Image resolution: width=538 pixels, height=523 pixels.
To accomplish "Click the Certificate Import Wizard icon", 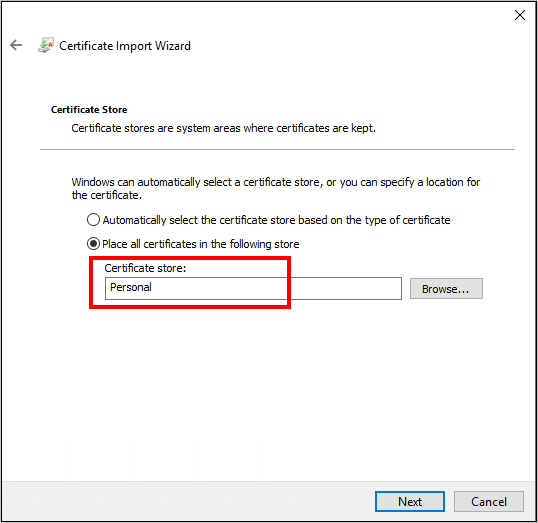I will tap(46, 45).
